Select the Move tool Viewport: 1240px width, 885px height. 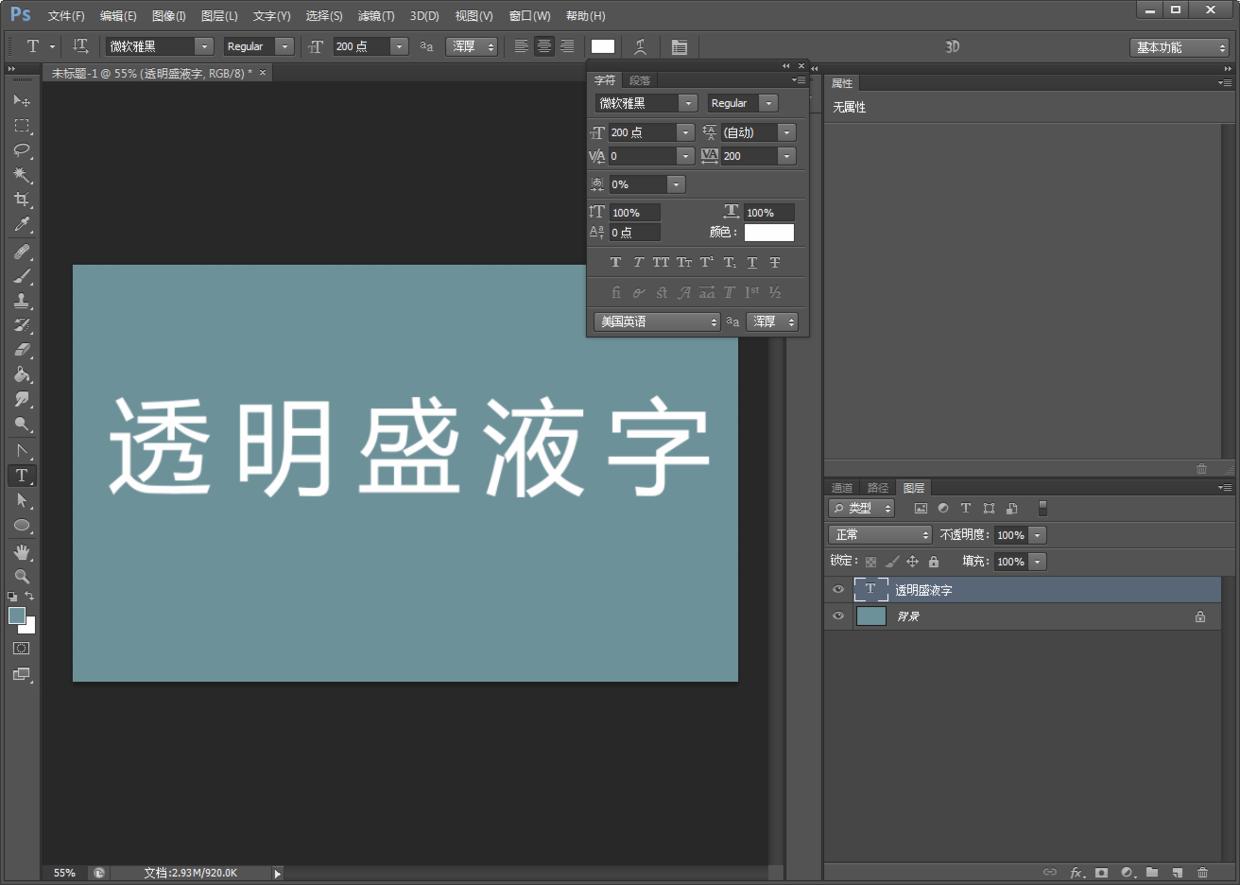tap(23, 100)
